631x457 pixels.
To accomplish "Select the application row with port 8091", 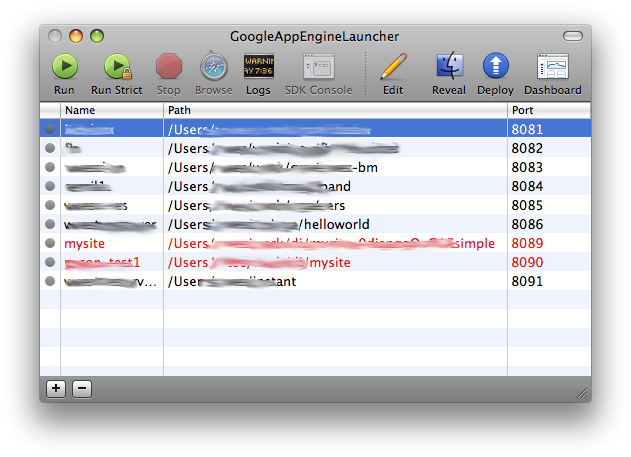I will (300, 281).
